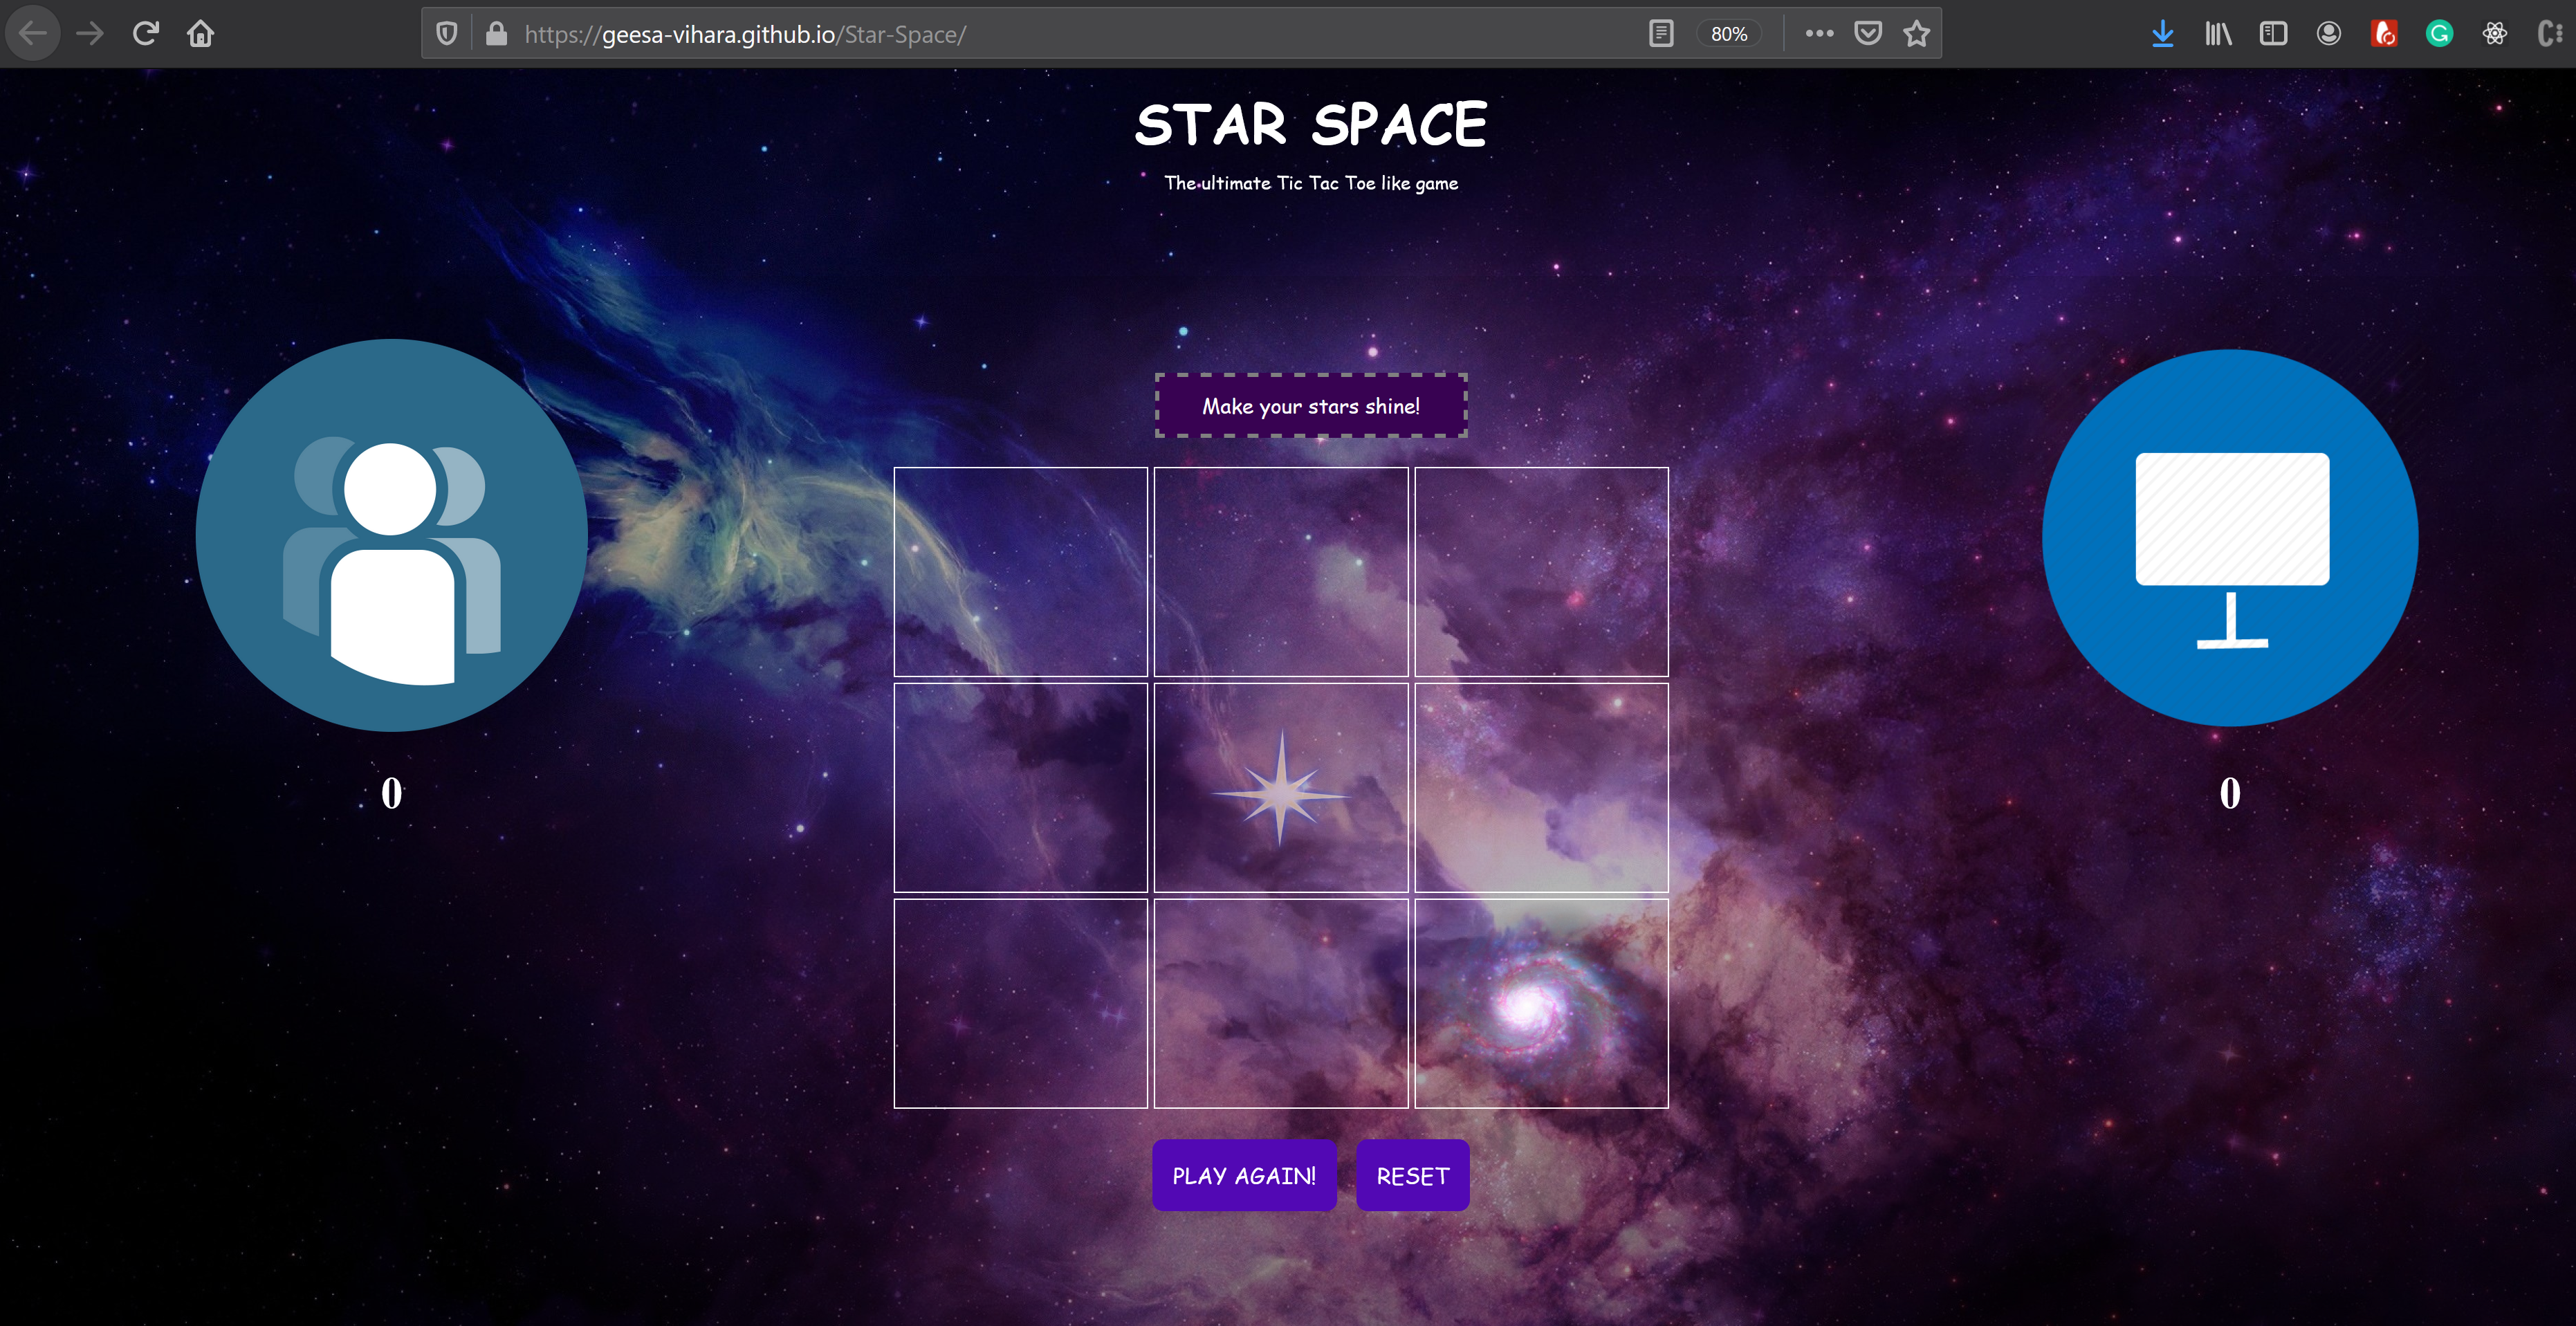This screenshot has height=1326, width=2576.
Task: Open page actions three-dot menu
Action: coord(1819,34)
